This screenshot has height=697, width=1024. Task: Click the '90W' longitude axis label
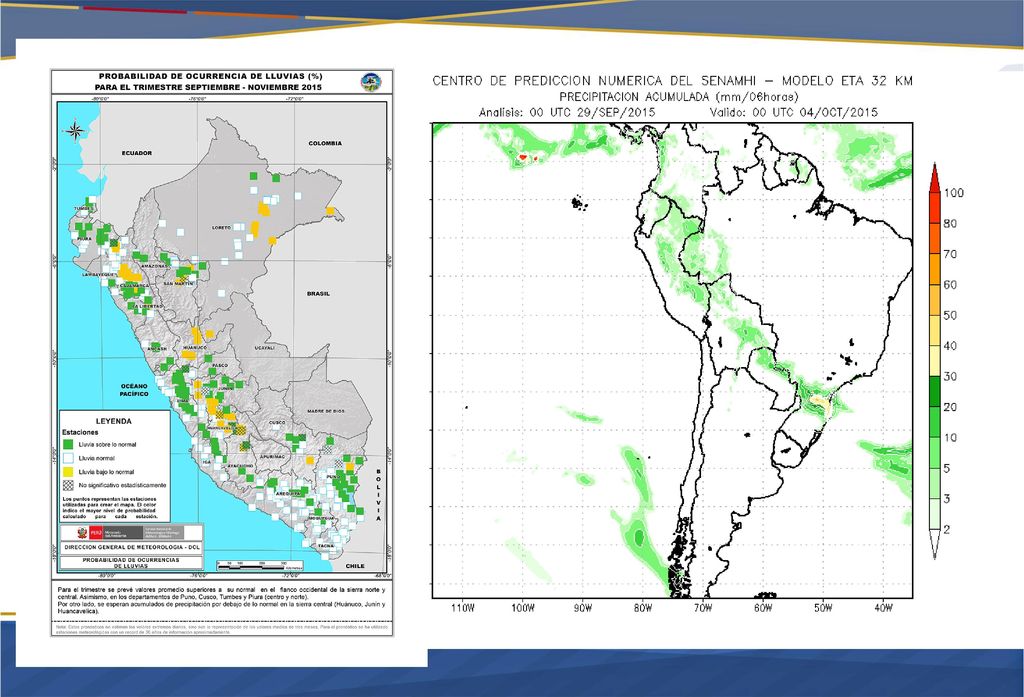583,608
